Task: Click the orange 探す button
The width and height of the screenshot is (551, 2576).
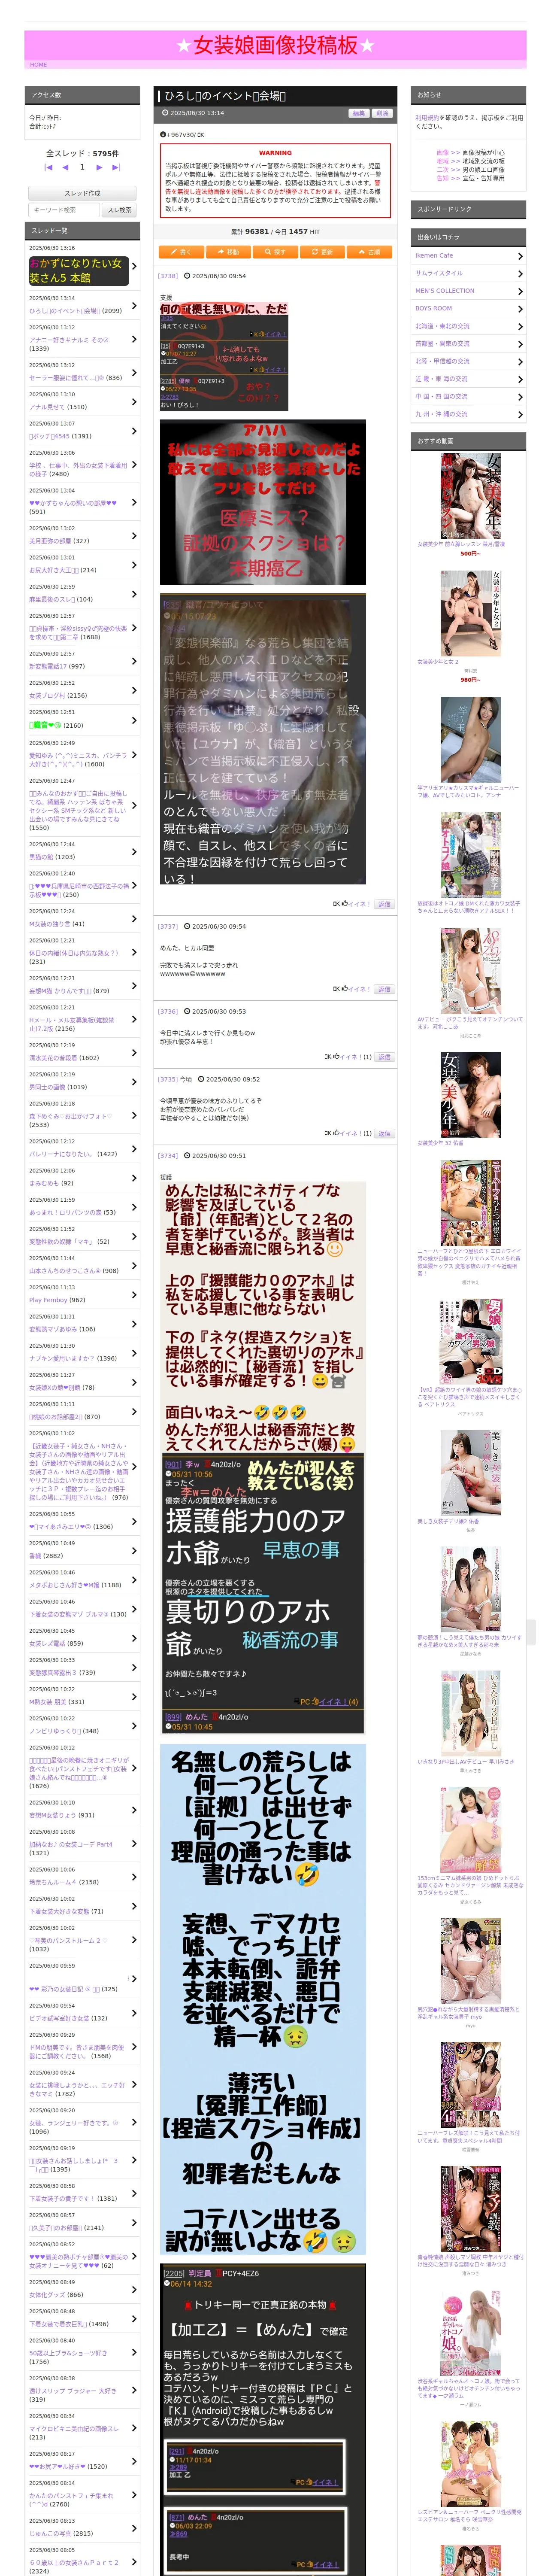Action: click(275, 252)
